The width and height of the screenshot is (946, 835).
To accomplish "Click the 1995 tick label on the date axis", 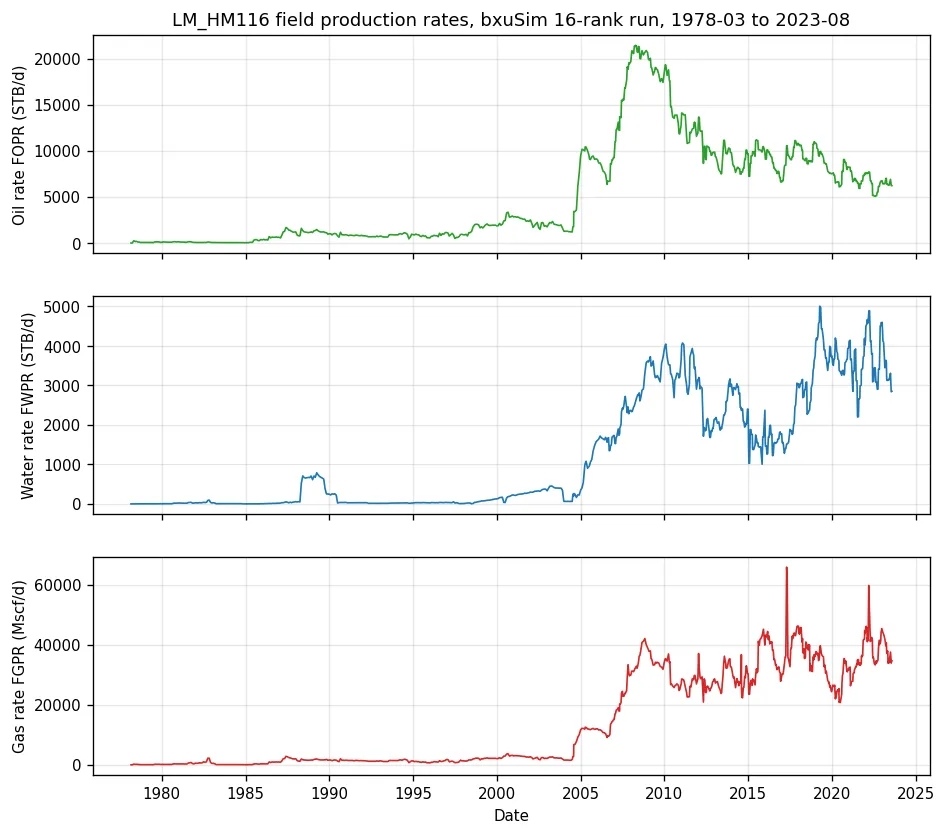I will click(x=413, y=793).
